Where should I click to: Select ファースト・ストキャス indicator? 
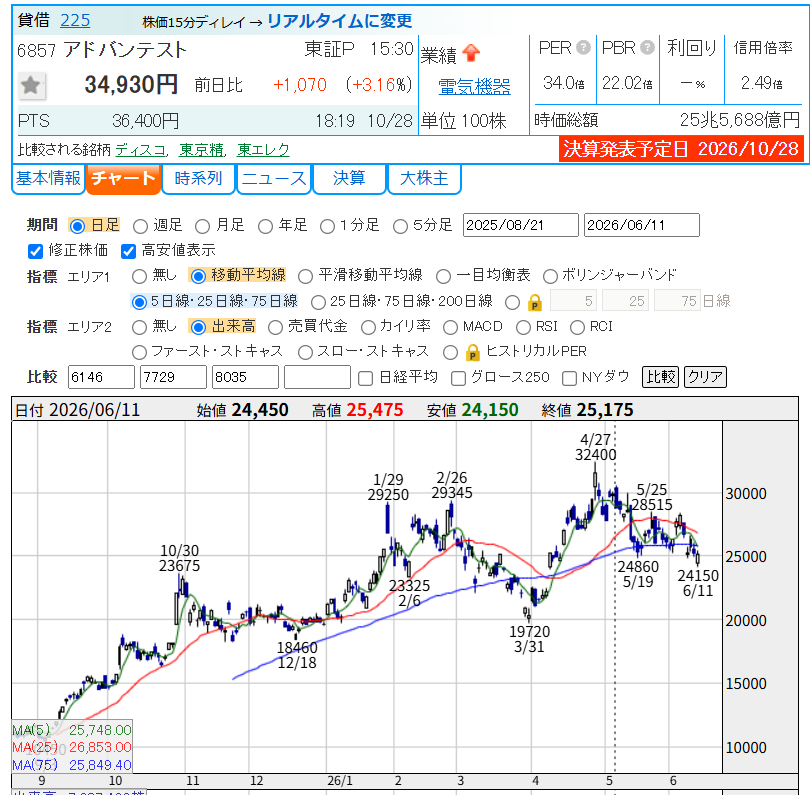tap(139, 352)
